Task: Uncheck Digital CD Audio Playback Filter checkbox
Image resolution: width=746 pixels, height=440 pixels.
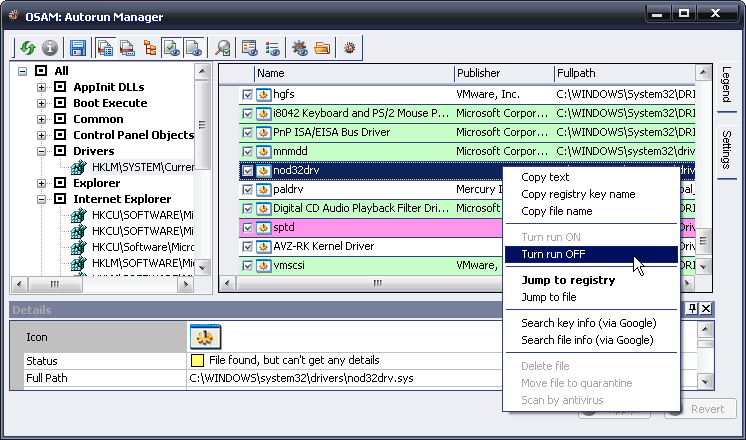Action: pos(247,208)
